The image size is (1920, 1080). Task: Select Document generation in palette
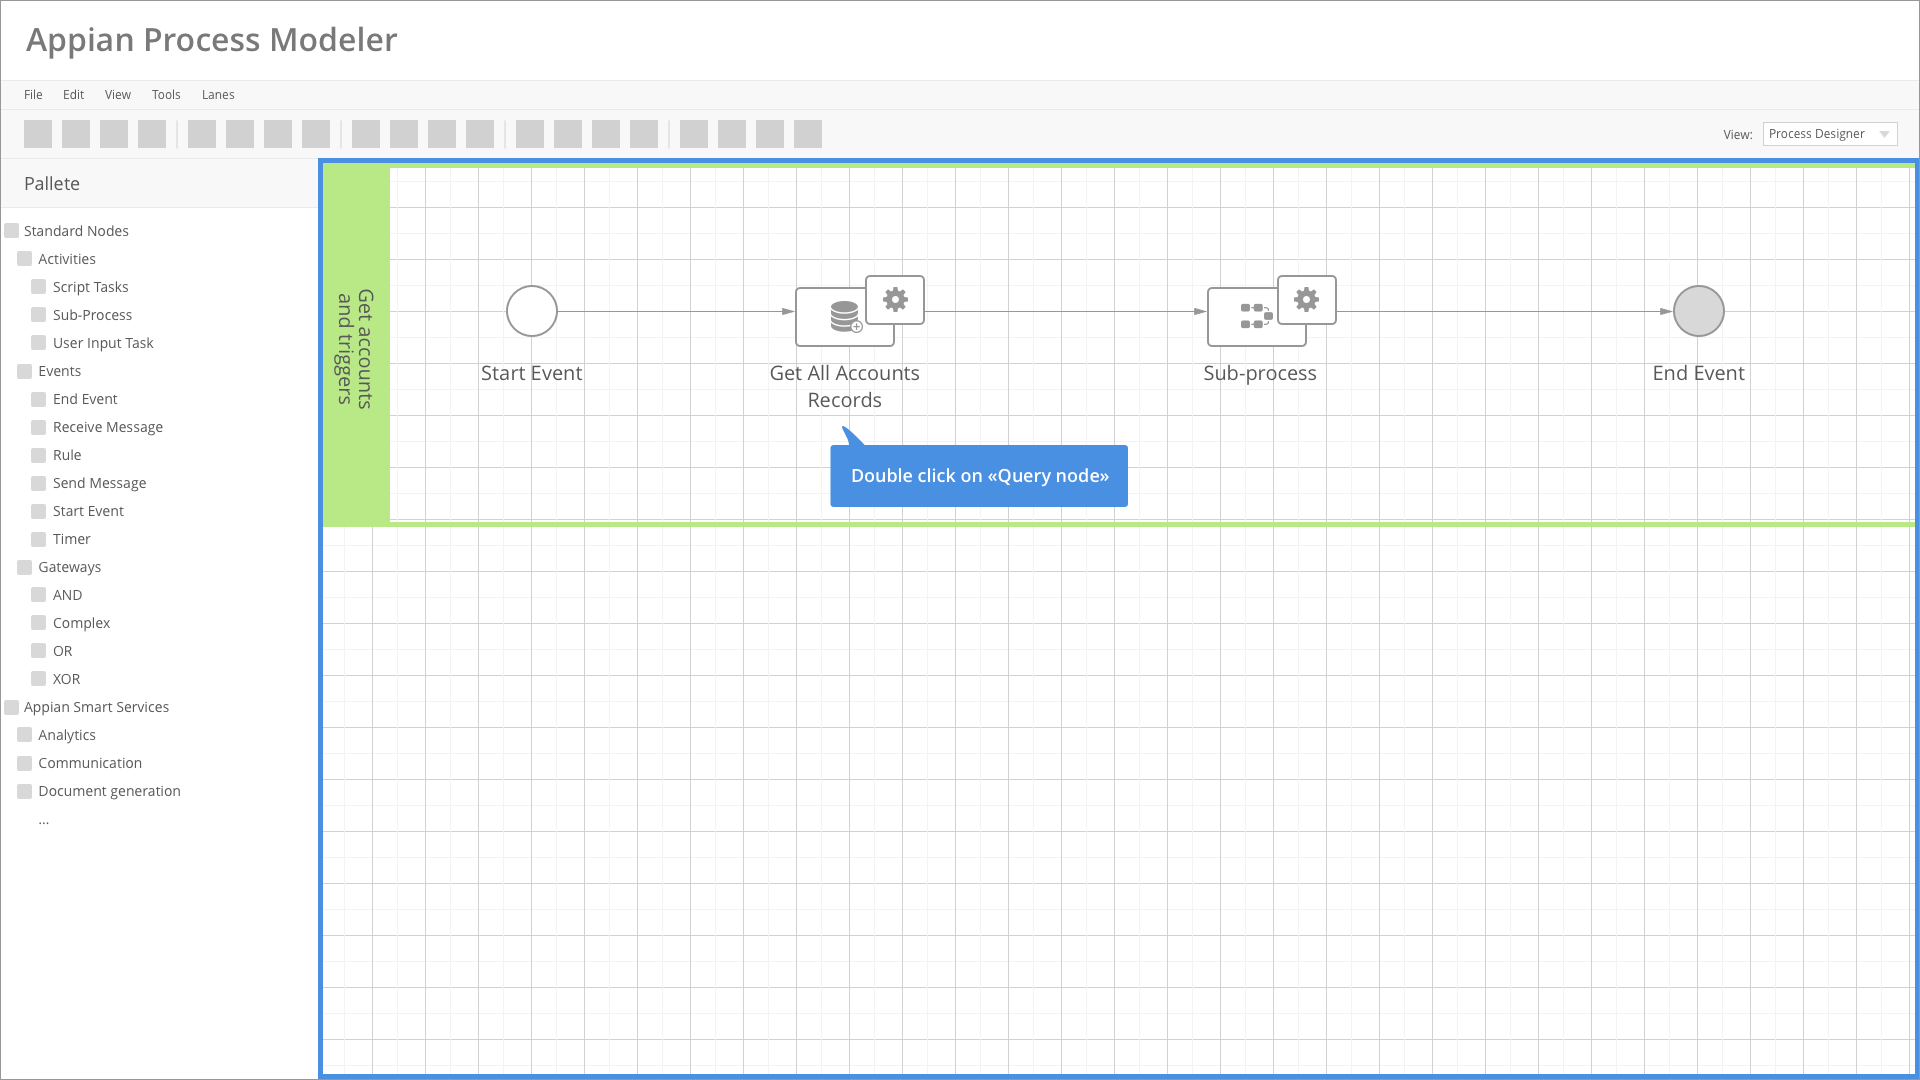(109, 791)
